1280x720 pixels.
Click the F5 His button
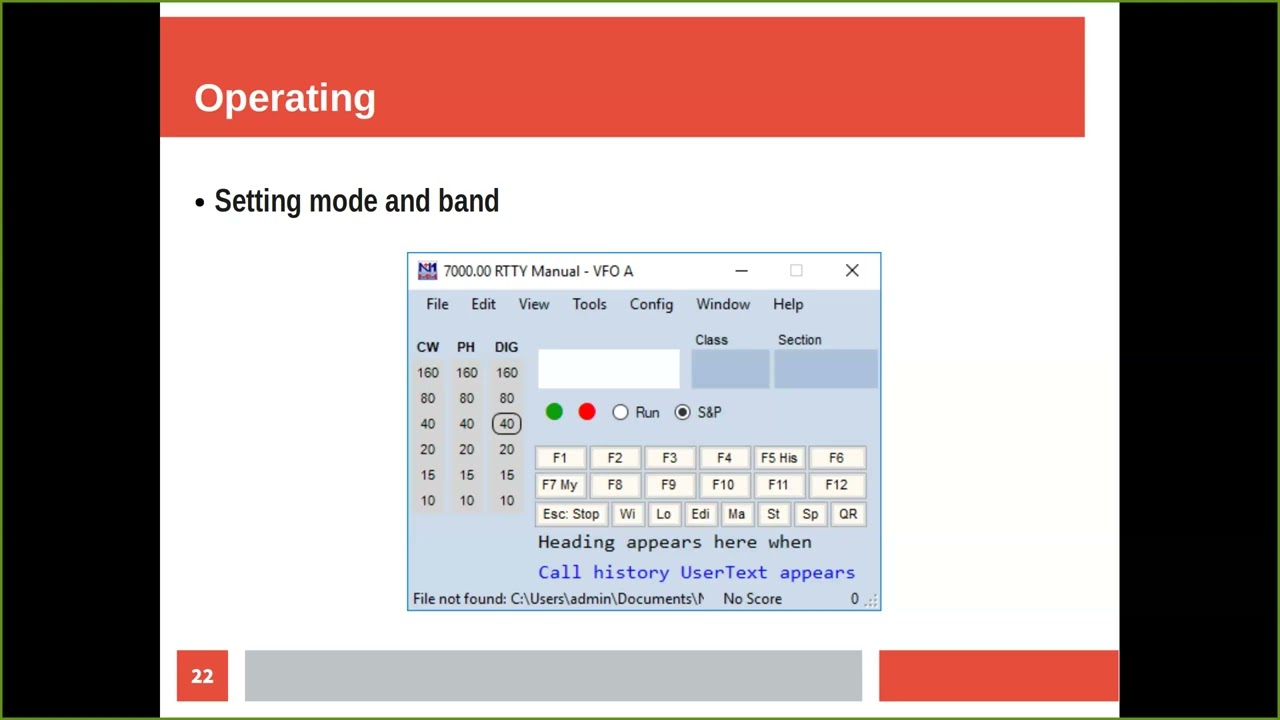[779, 458]
